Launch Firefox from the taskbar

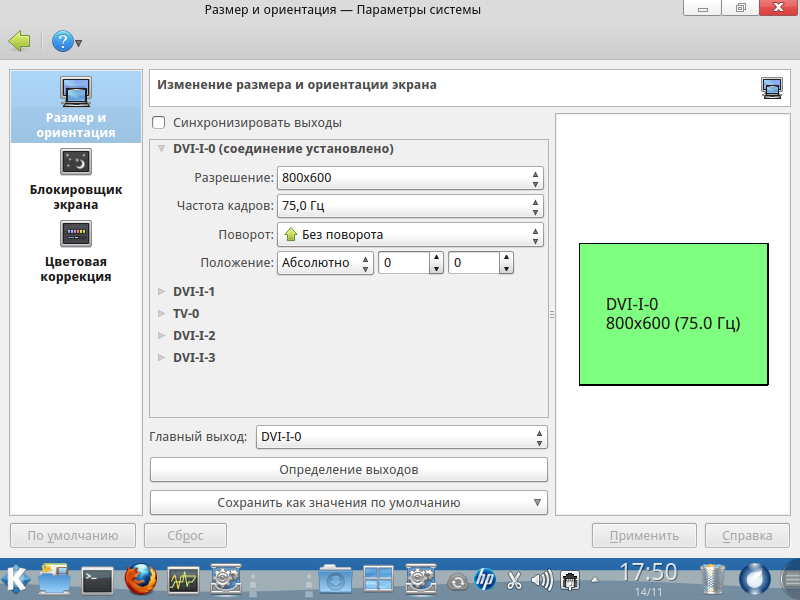tap(140, 580)
